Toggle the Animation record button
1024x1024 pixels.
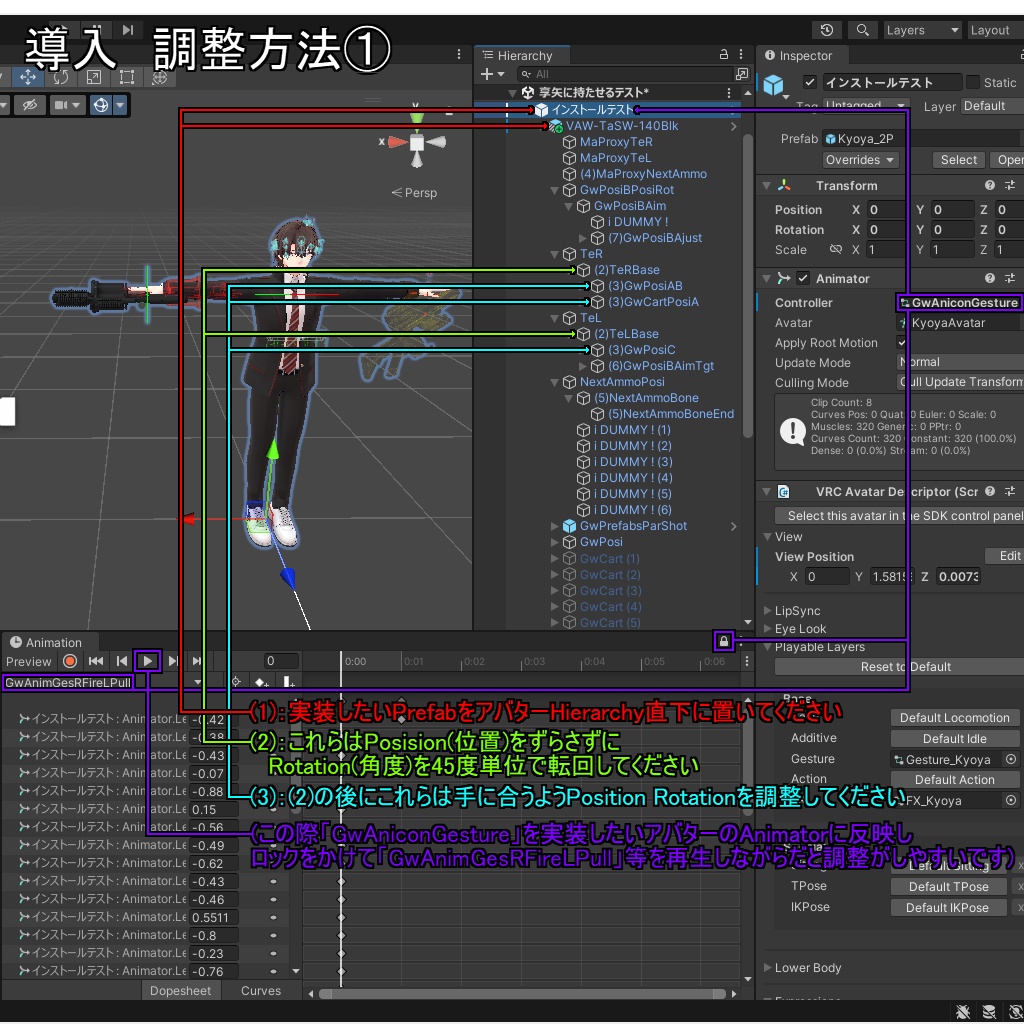[x=70, y=662]
